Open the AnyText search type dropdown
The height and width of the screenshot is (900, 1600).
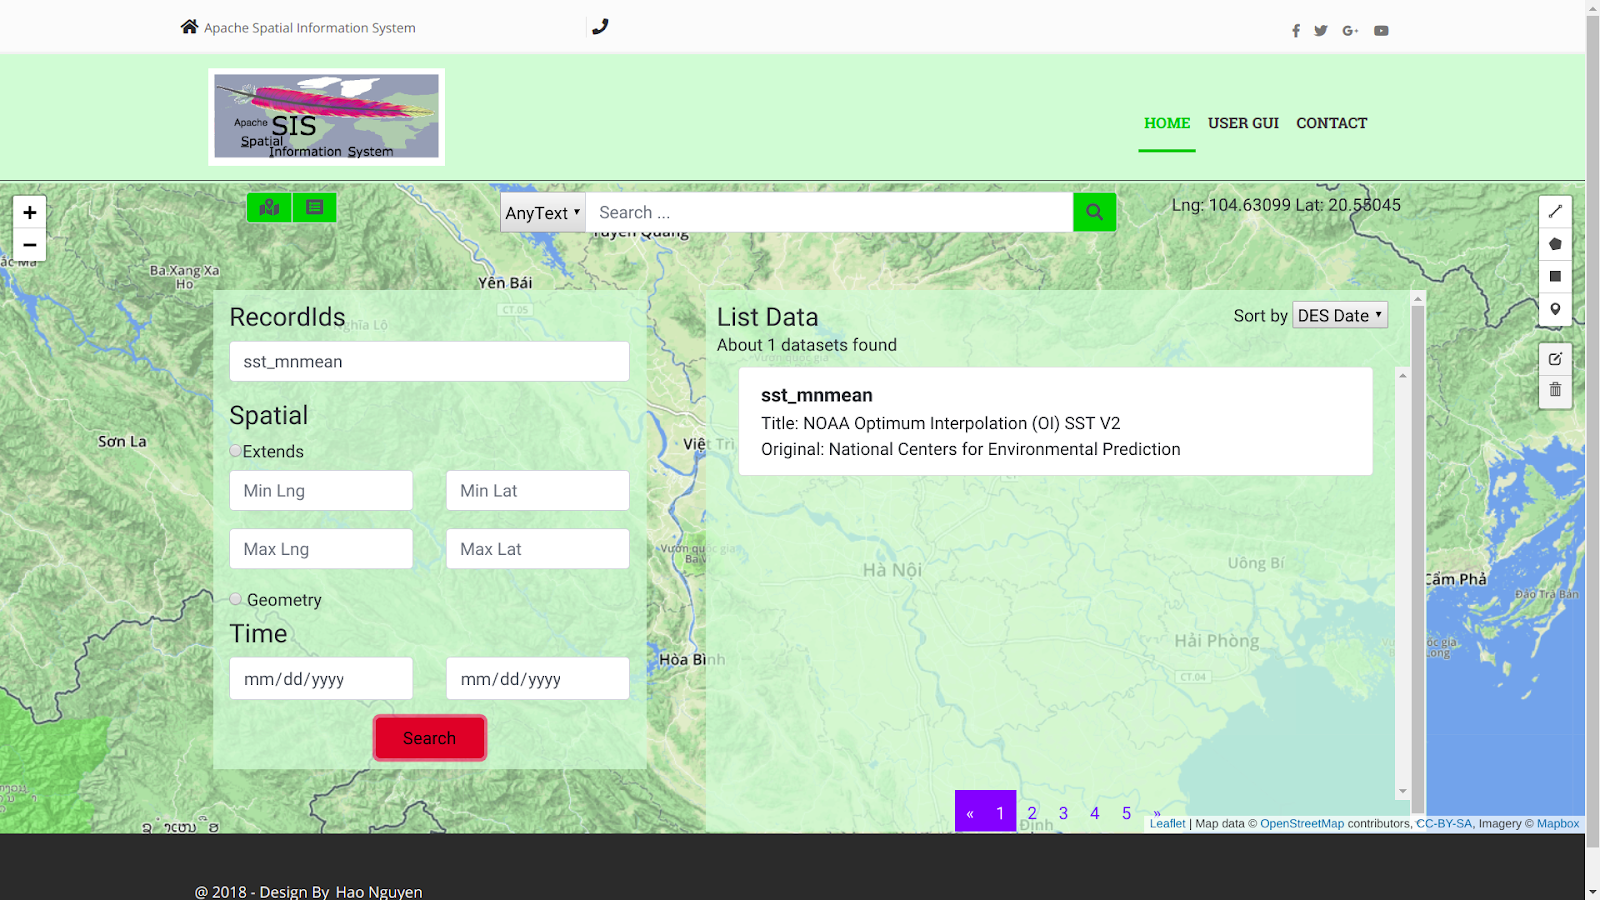pyautogui.click(x=543, y=212)
